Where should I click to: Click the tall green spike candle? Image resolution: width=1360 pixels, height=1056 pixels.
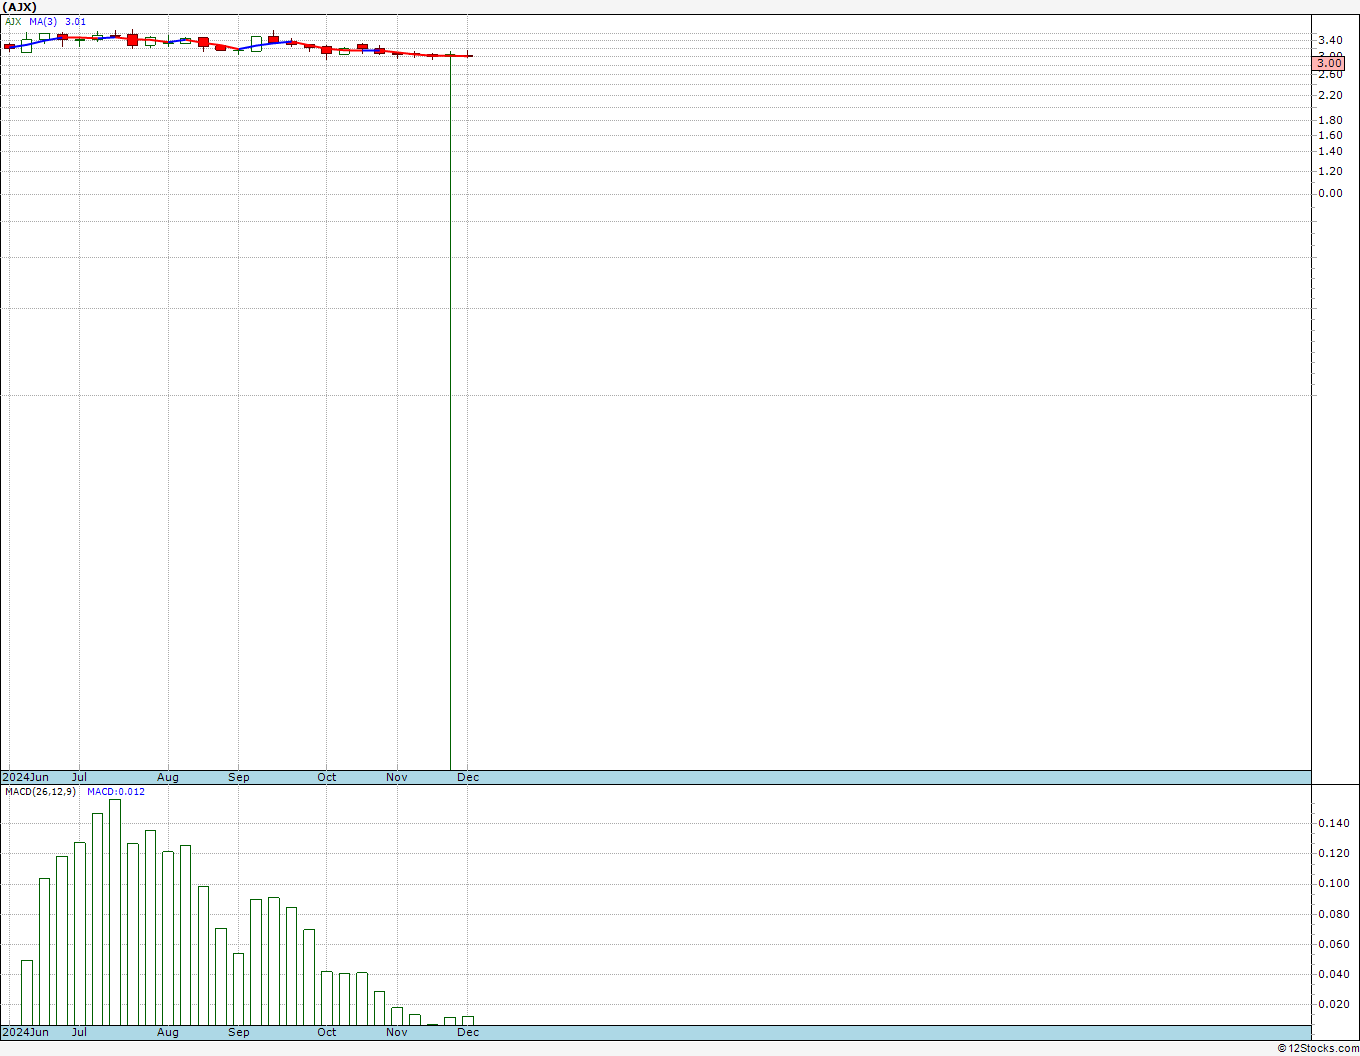tap(451, 410)
